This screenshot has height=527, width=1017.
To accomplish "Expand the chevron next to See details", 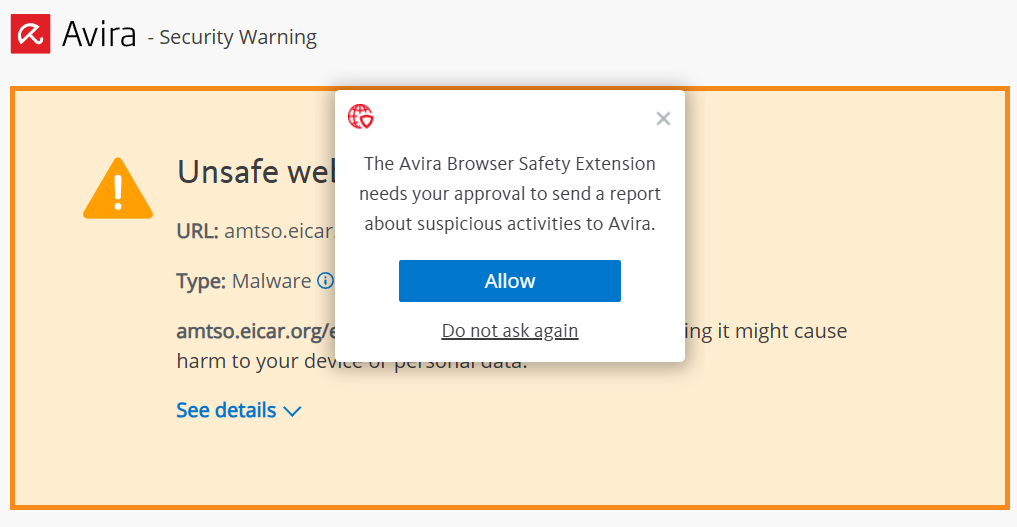I will 293,412.
